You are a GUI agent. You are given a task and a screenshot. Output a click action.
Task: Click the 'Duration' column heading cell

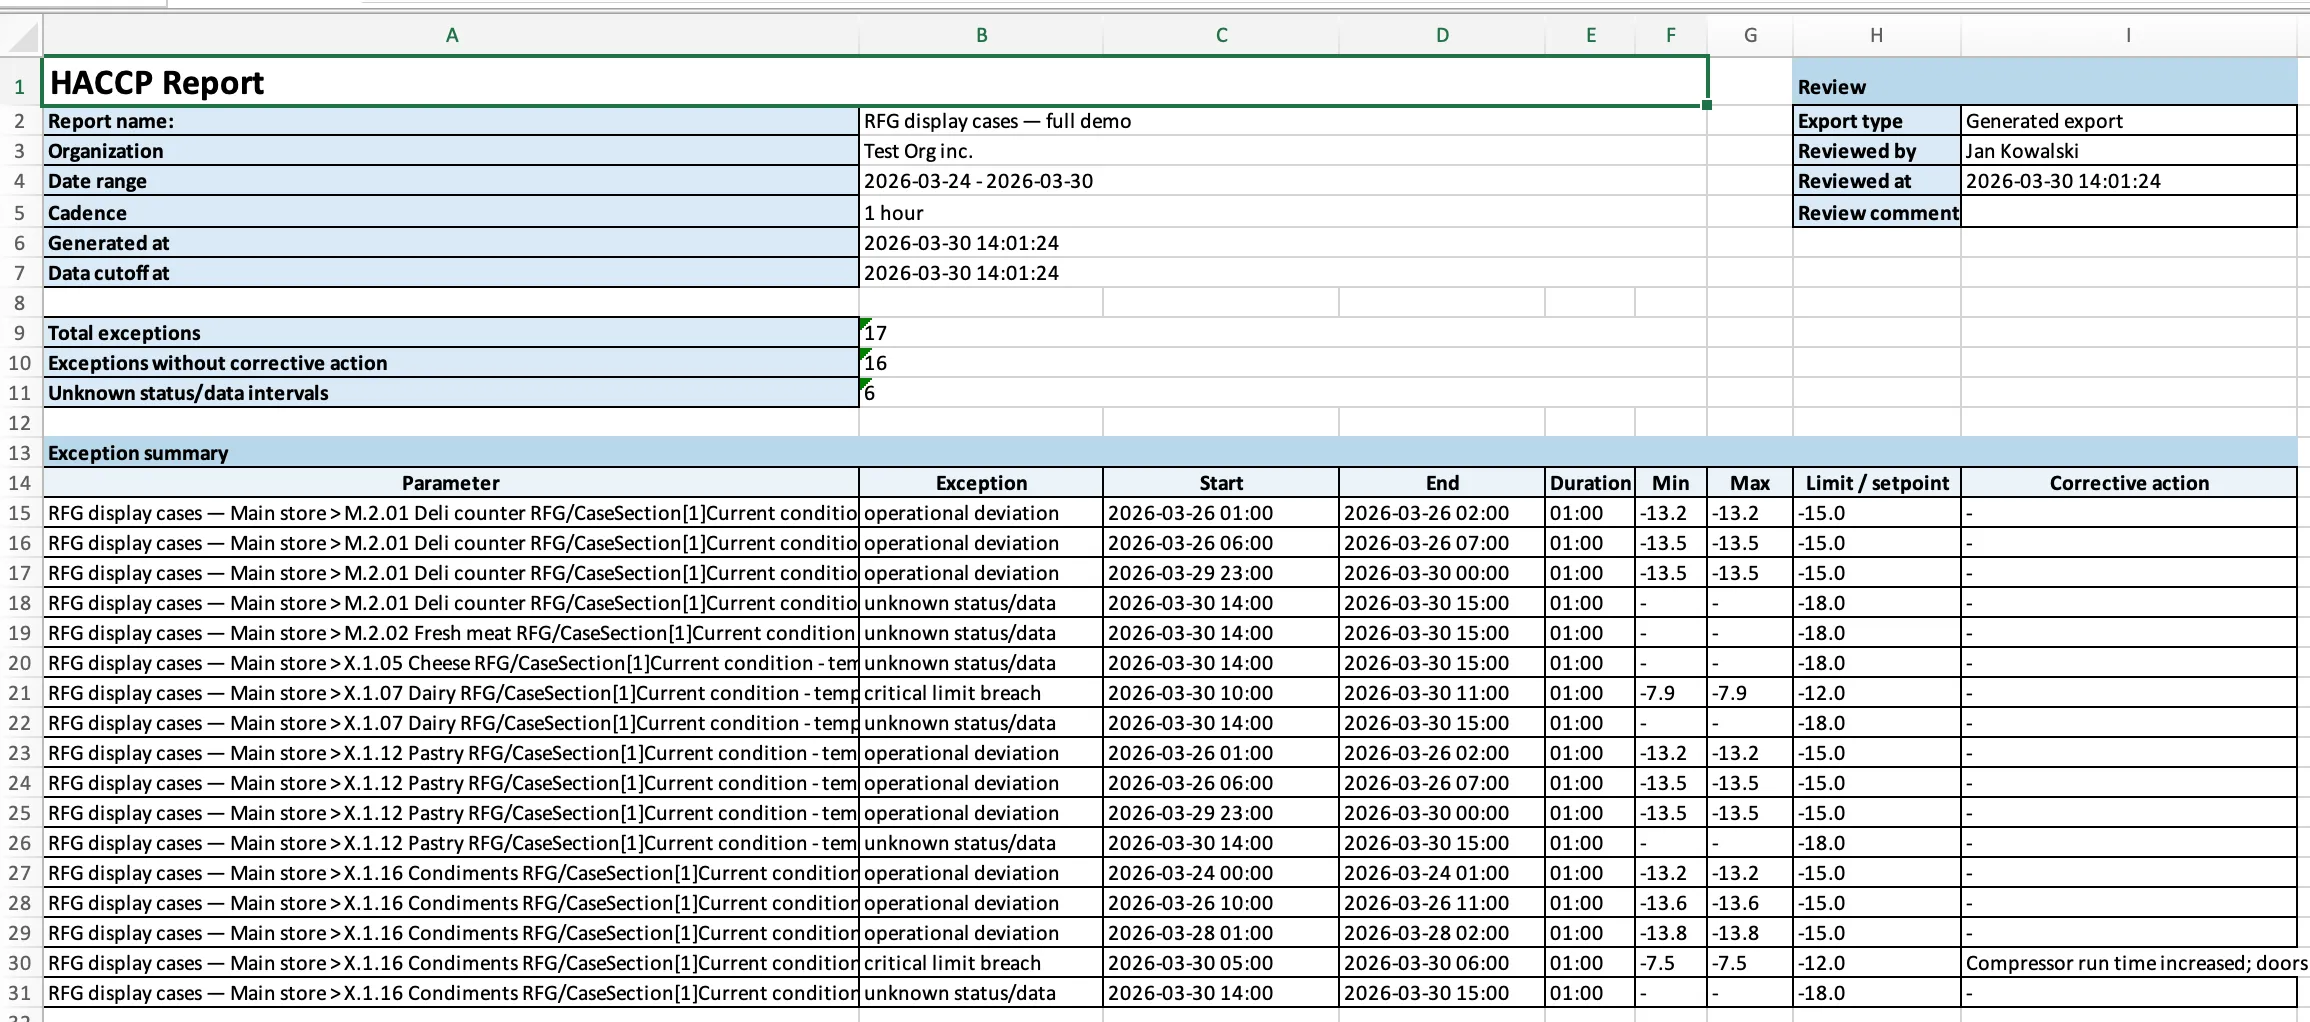click(1590, 483)
